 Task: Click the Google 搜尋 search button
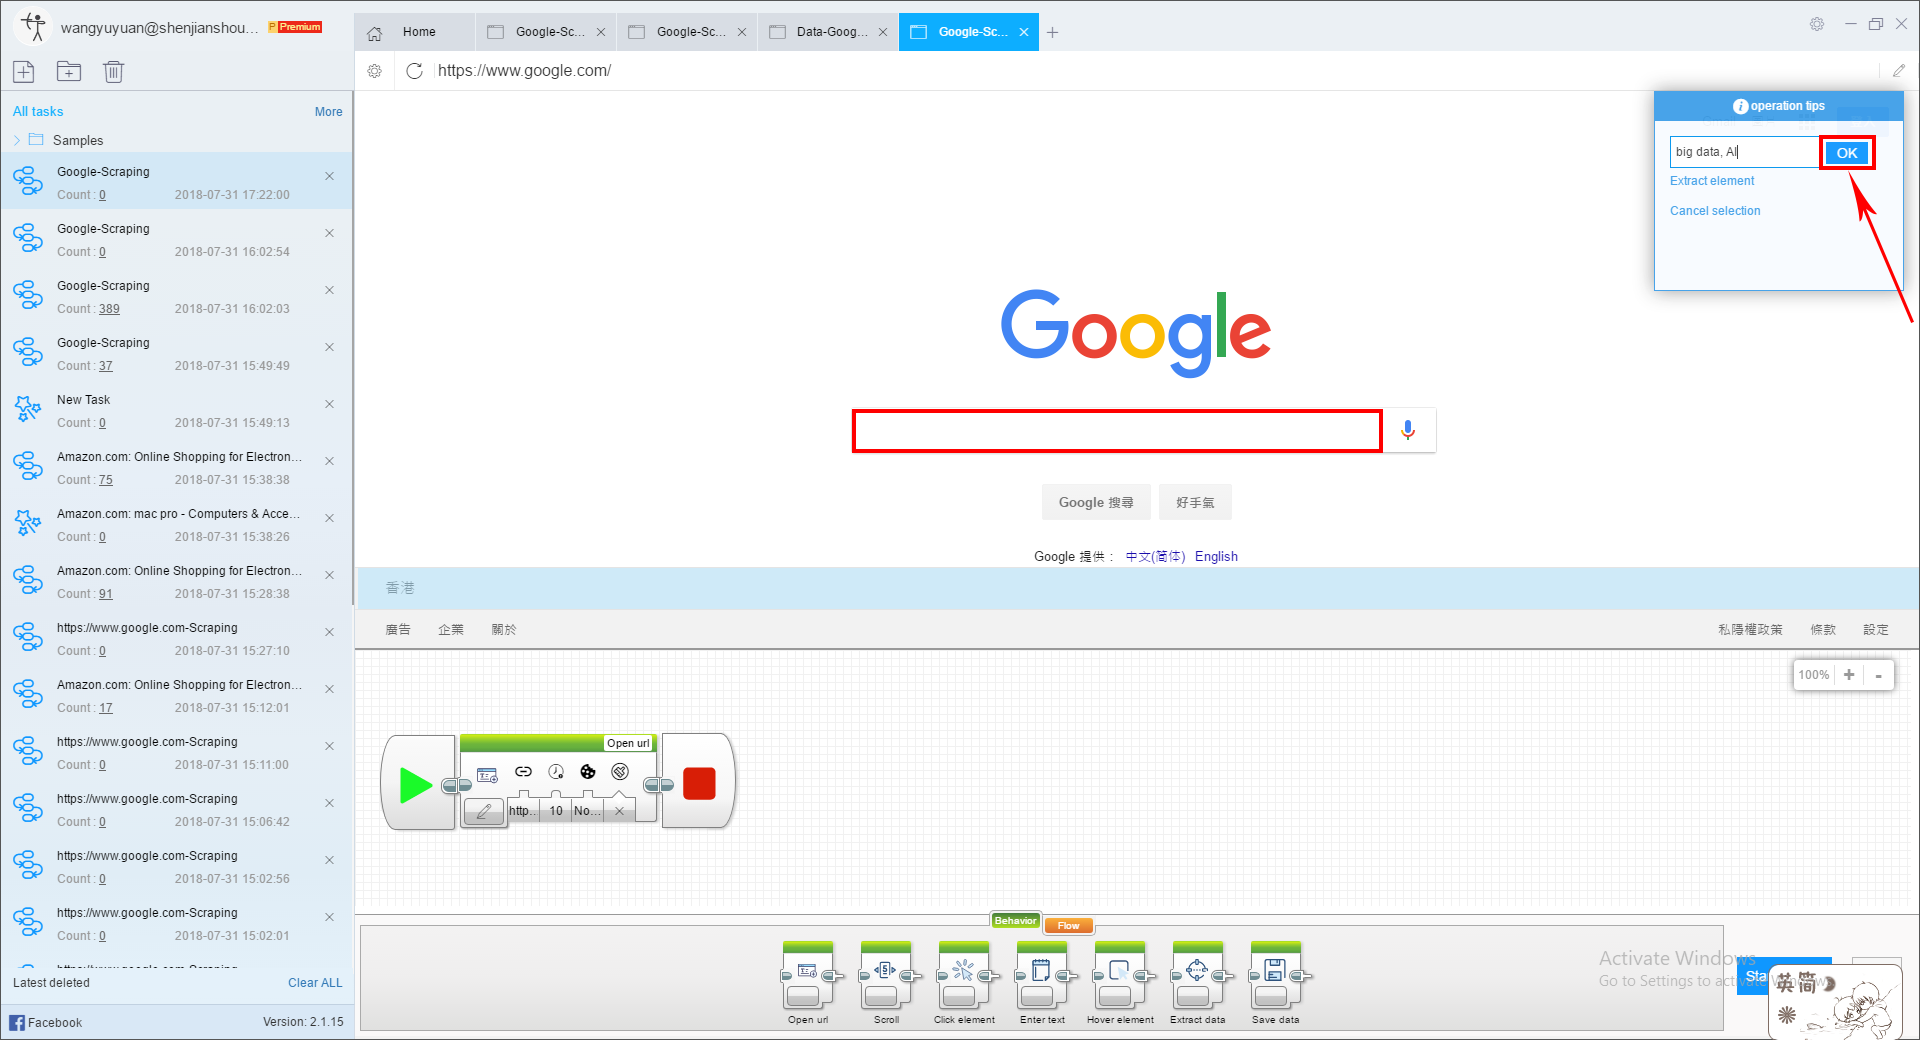[1096, 502]
